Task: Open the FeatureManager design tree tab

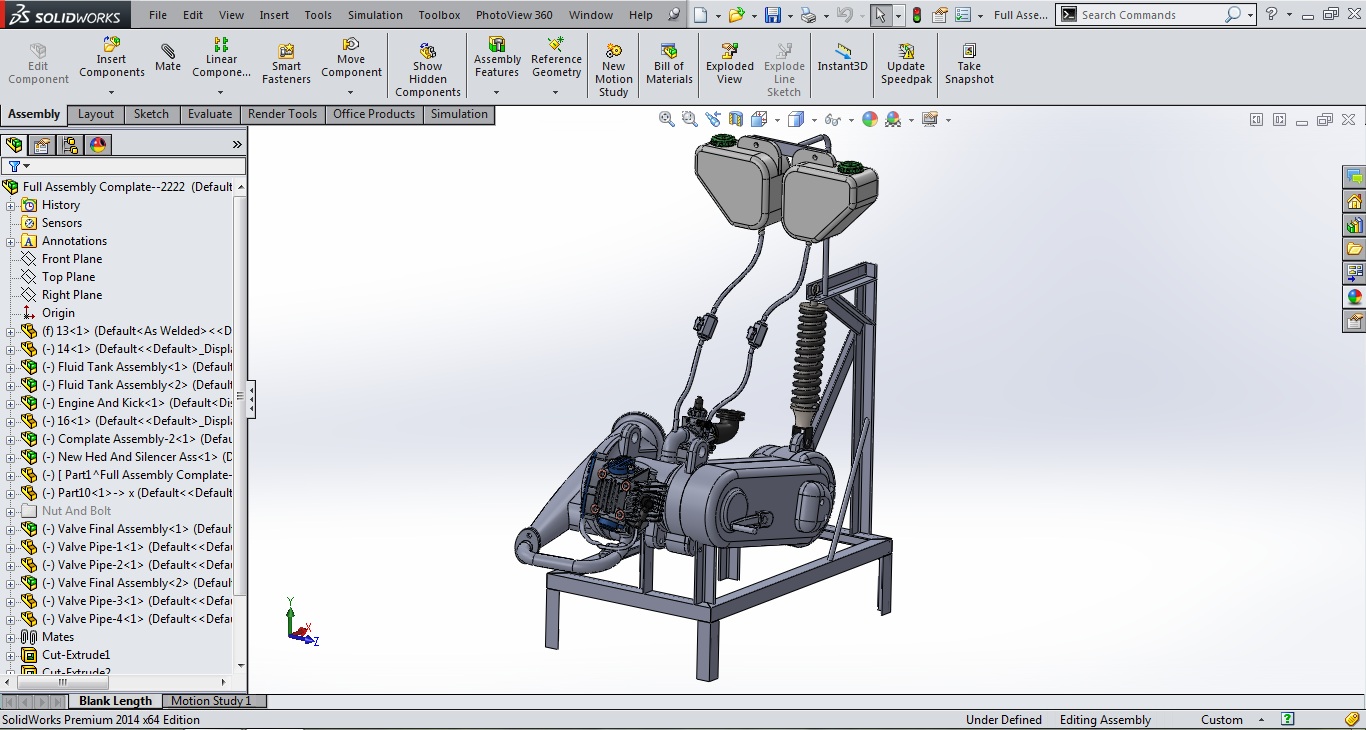Action: [14, 145]
